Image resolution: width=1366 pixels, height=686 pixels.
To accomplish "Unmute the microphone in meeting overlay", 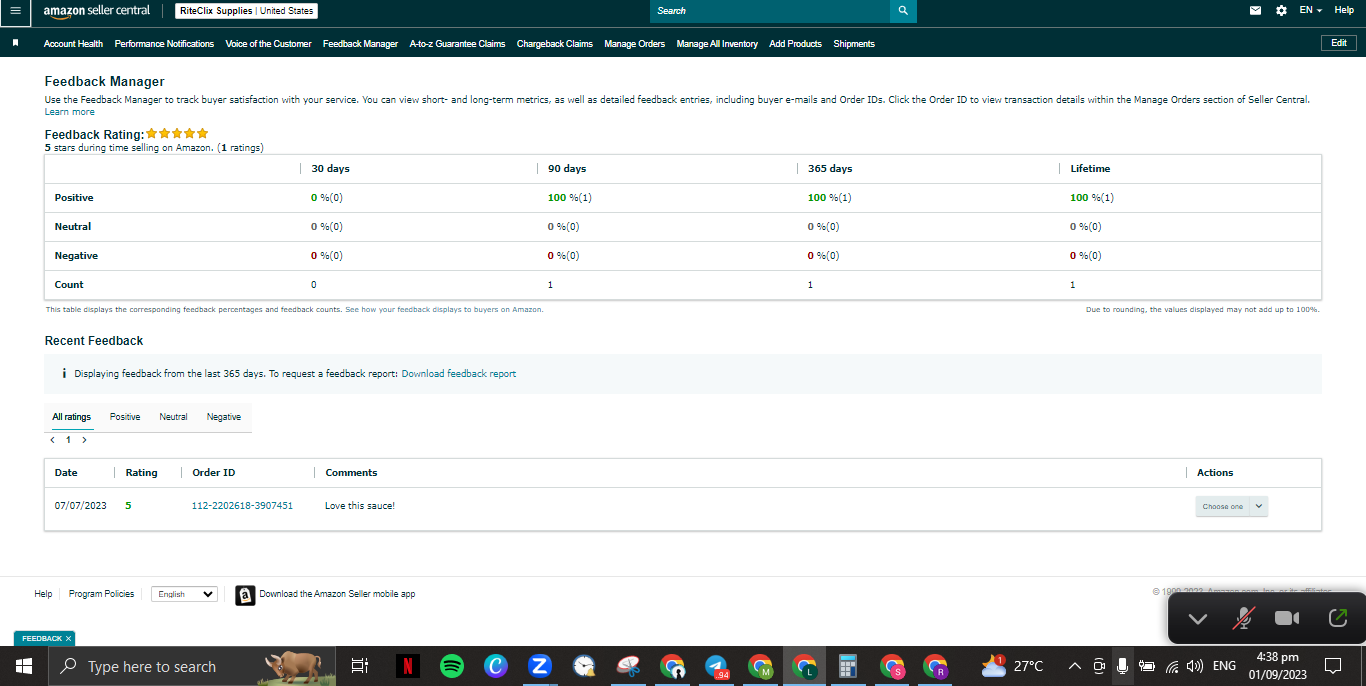I will click(x=1243, y=619).
